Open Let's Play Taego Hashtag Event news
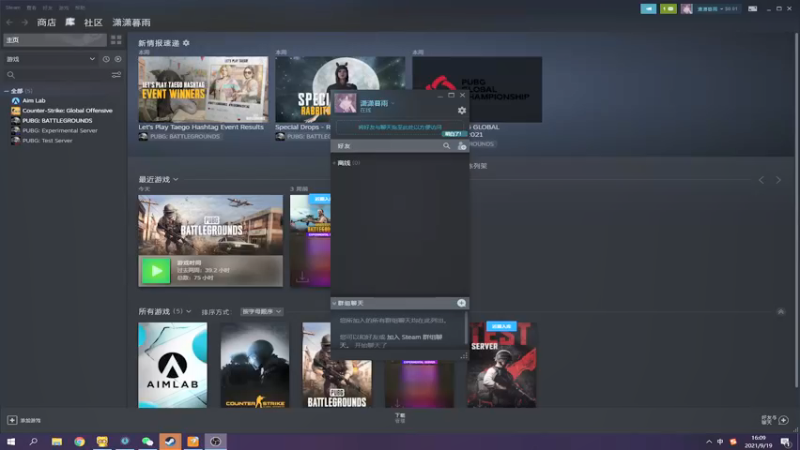Viewport: 800px width, 450px height. coord(203,89)
